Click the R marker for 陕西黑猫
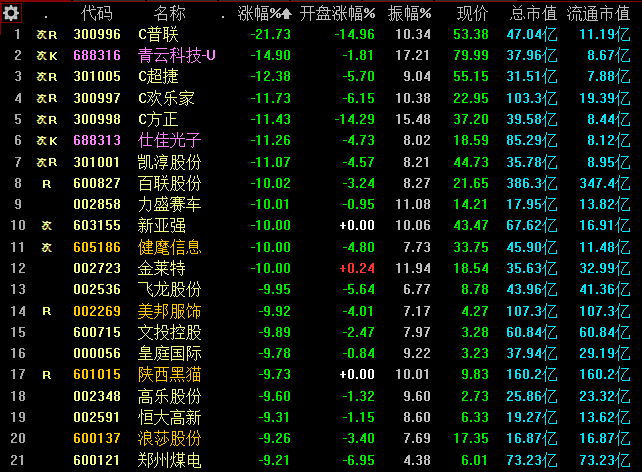 [47, 375]
